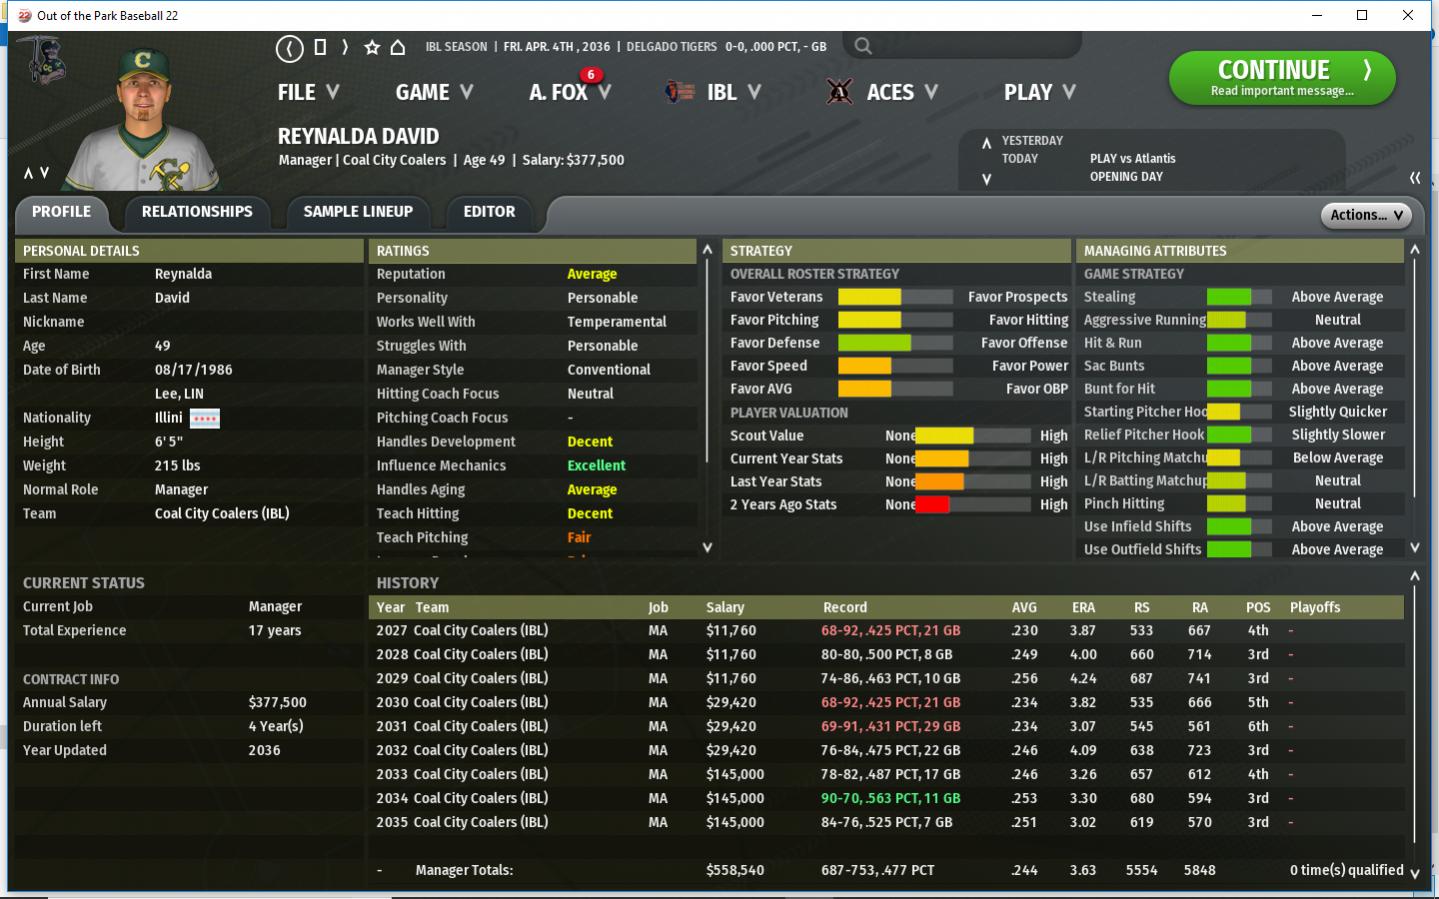
Task: Click the Coal City Coalers logo at top-left
Action: pos(42,60)
